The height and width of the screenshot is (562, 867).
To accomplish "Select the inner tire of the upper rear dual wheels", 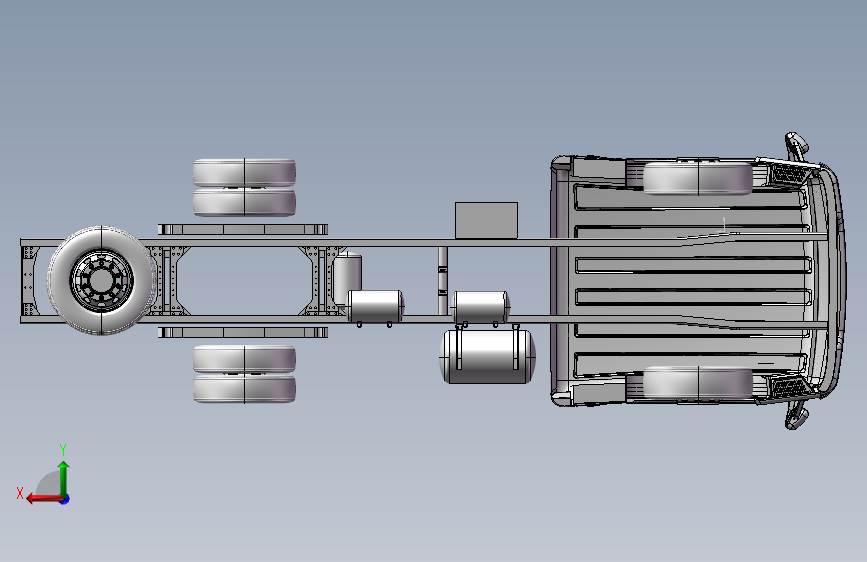I will click(x=244, y=202).
